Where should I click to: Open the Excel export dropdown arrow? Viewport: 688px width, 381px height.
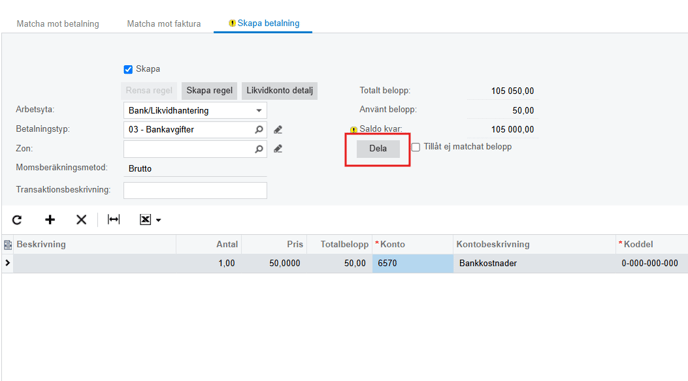click(x=158, y=220)
